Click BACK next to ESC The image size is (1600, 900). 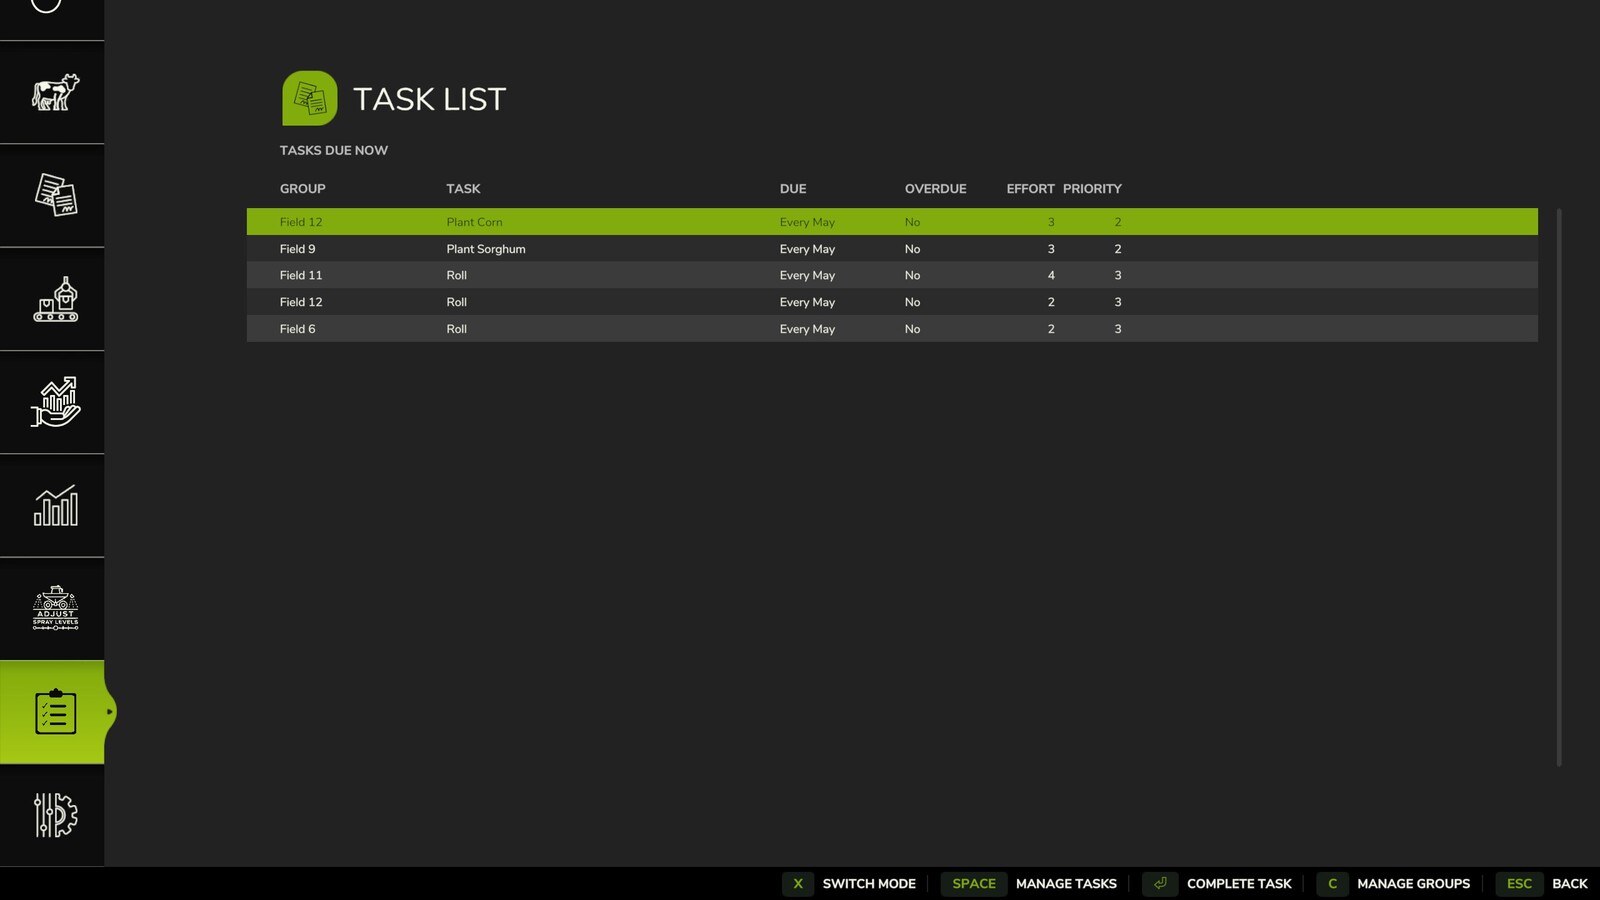(x=1570, y=884)
